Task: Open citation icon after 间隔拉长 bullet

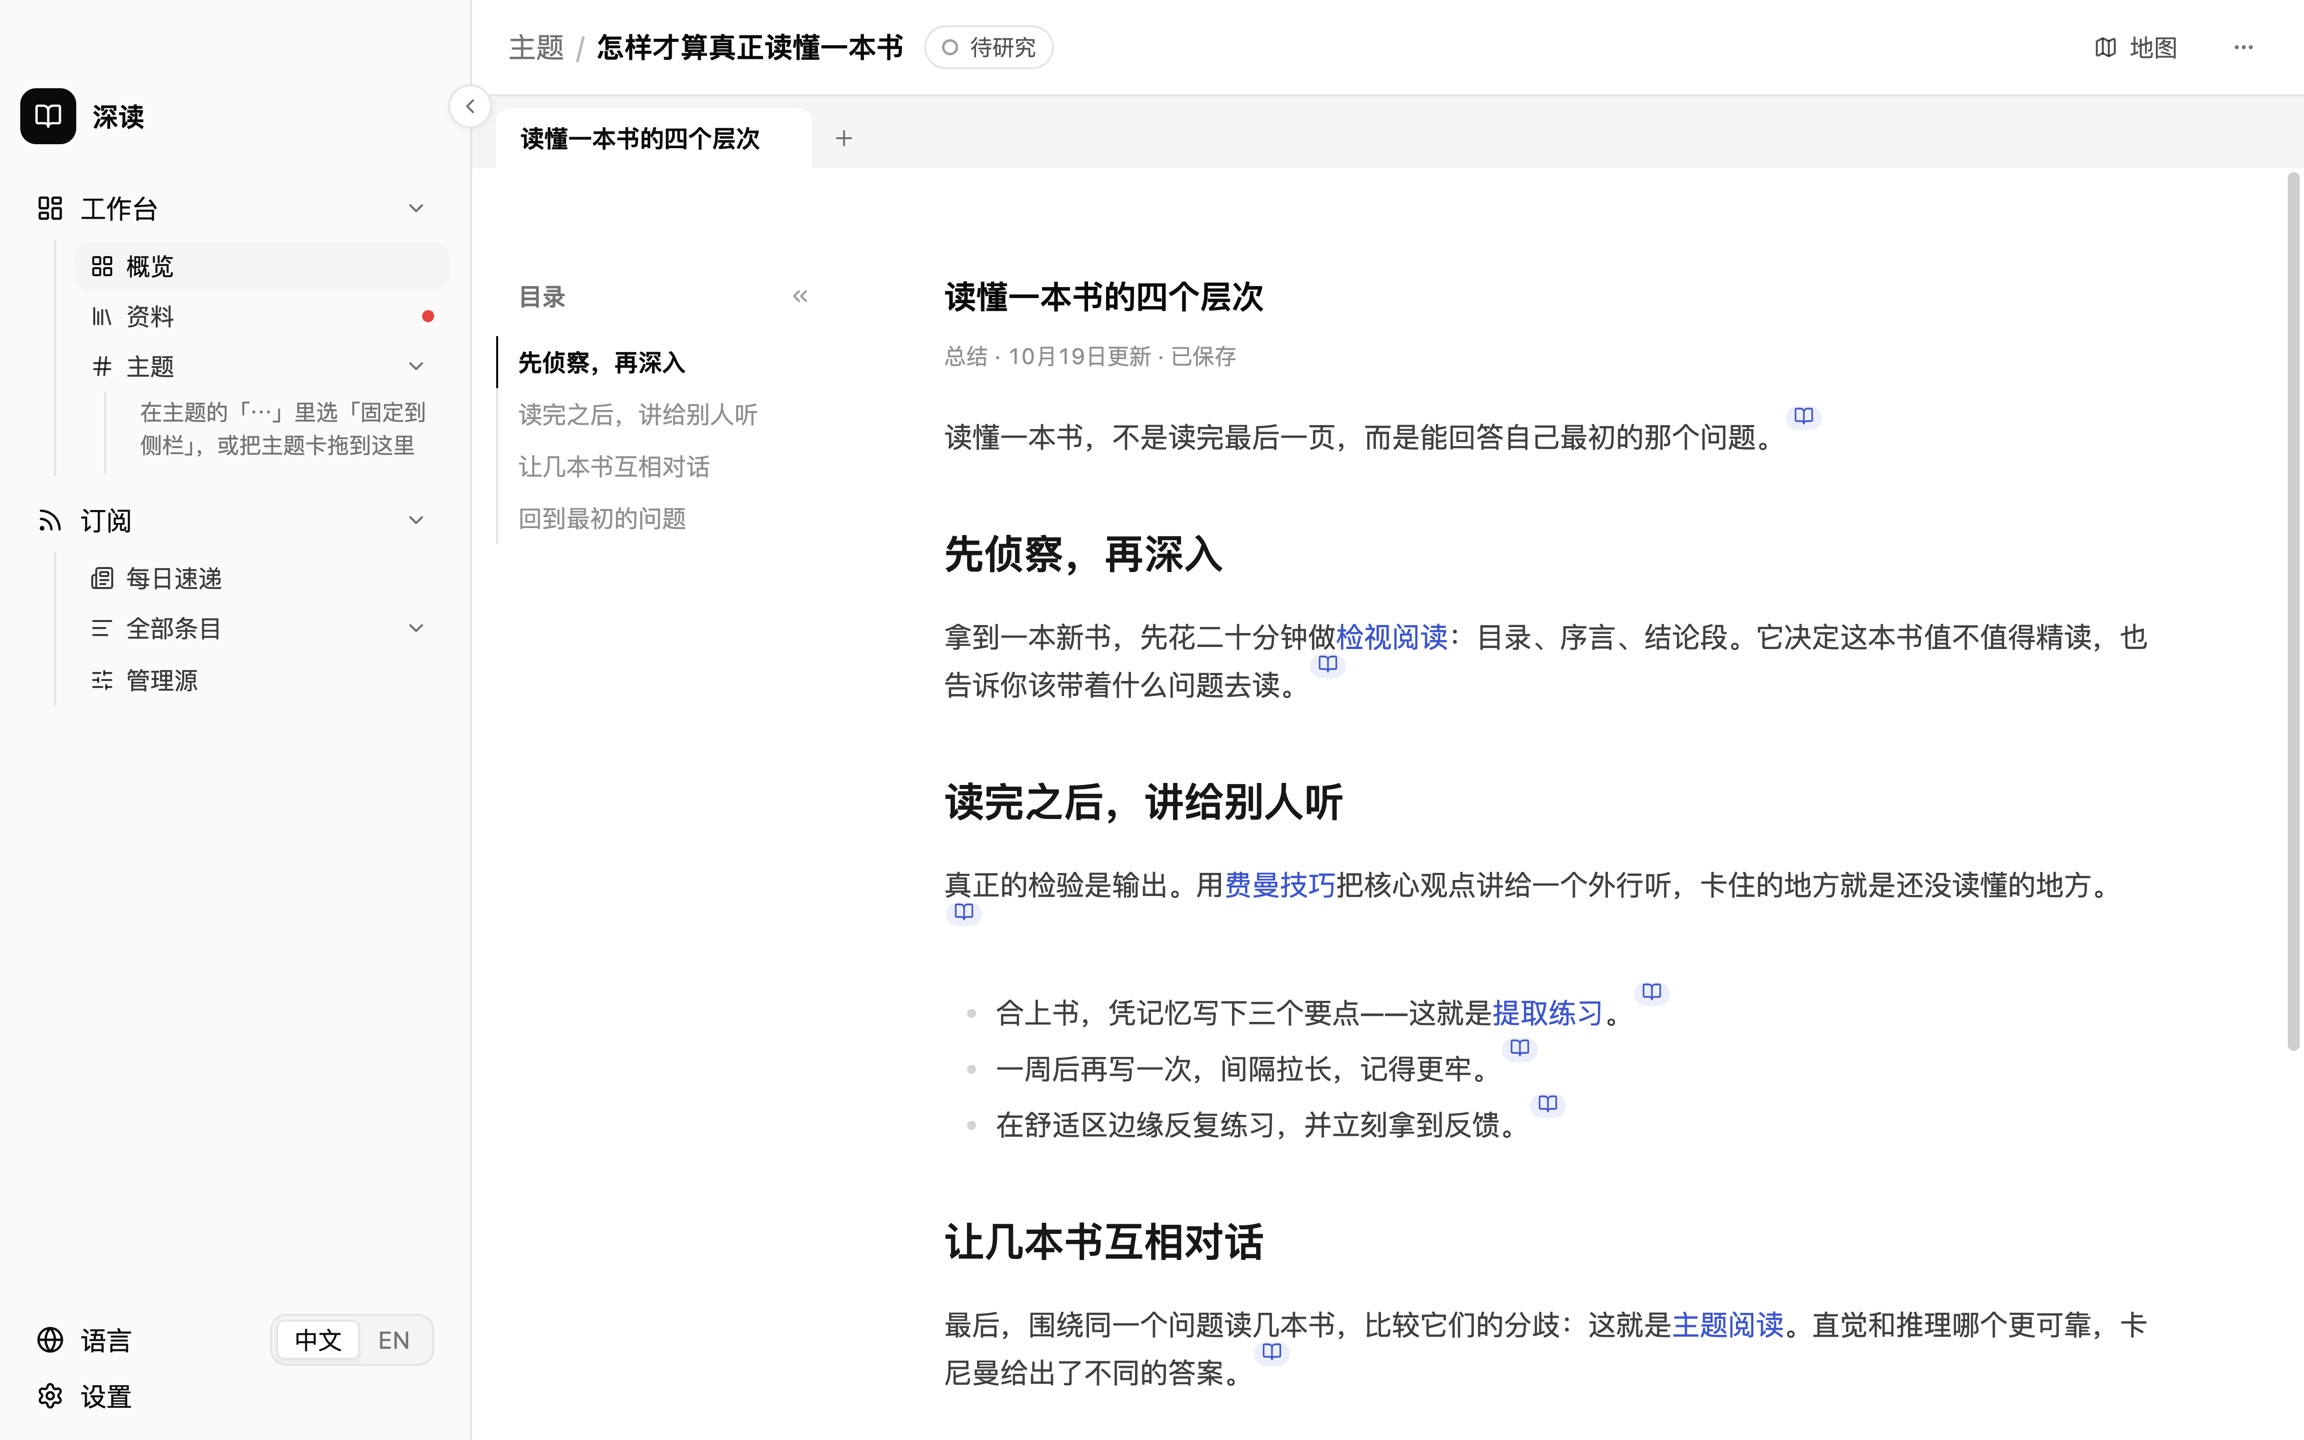Action: [1519, 1048]
